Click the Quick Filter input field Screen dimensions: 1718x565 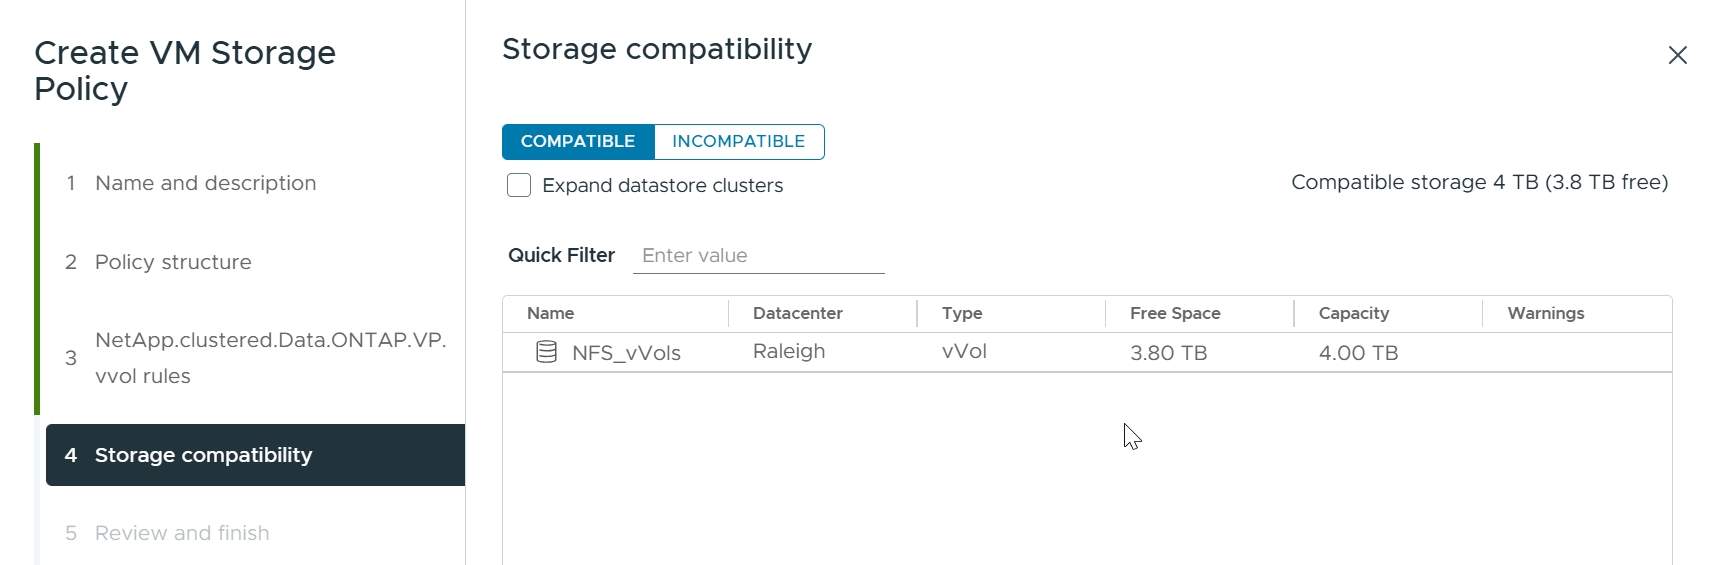pos(758,255)
